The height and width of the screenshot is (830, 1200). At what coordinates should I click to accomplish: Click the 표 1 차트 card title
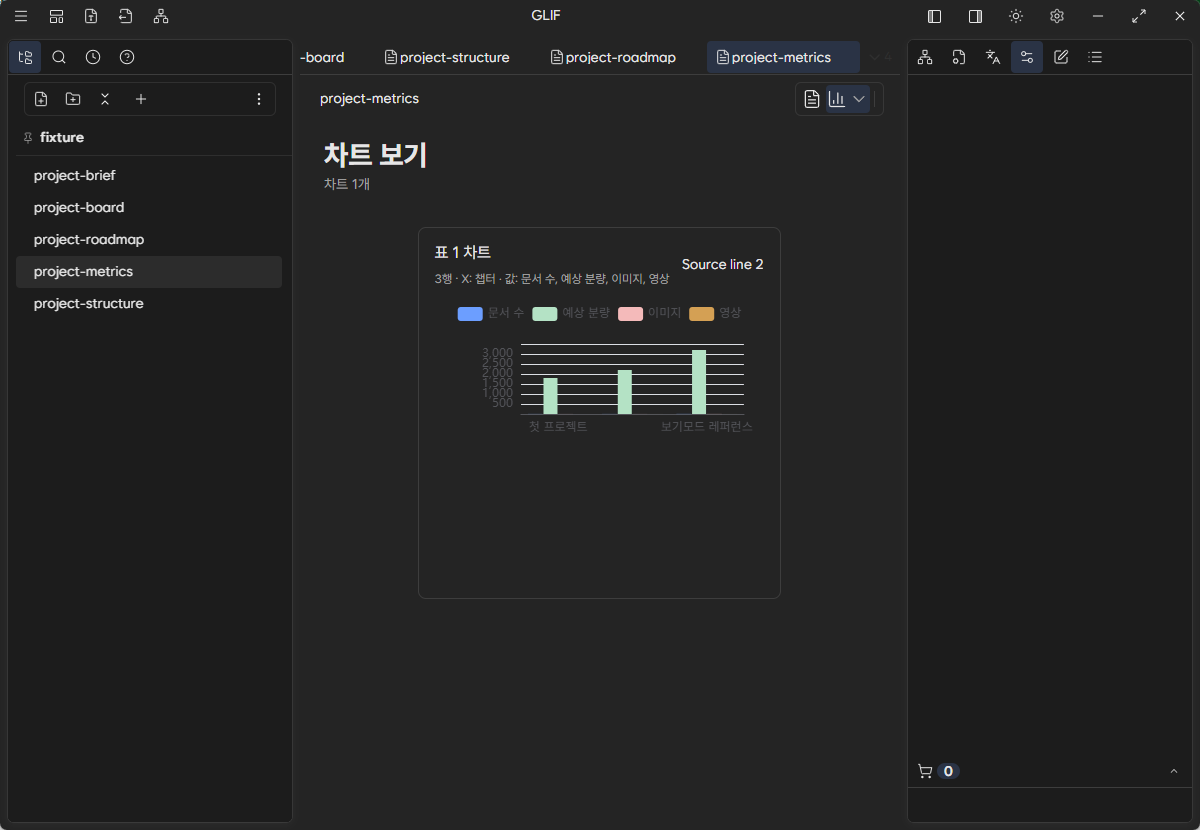point(462,252)
